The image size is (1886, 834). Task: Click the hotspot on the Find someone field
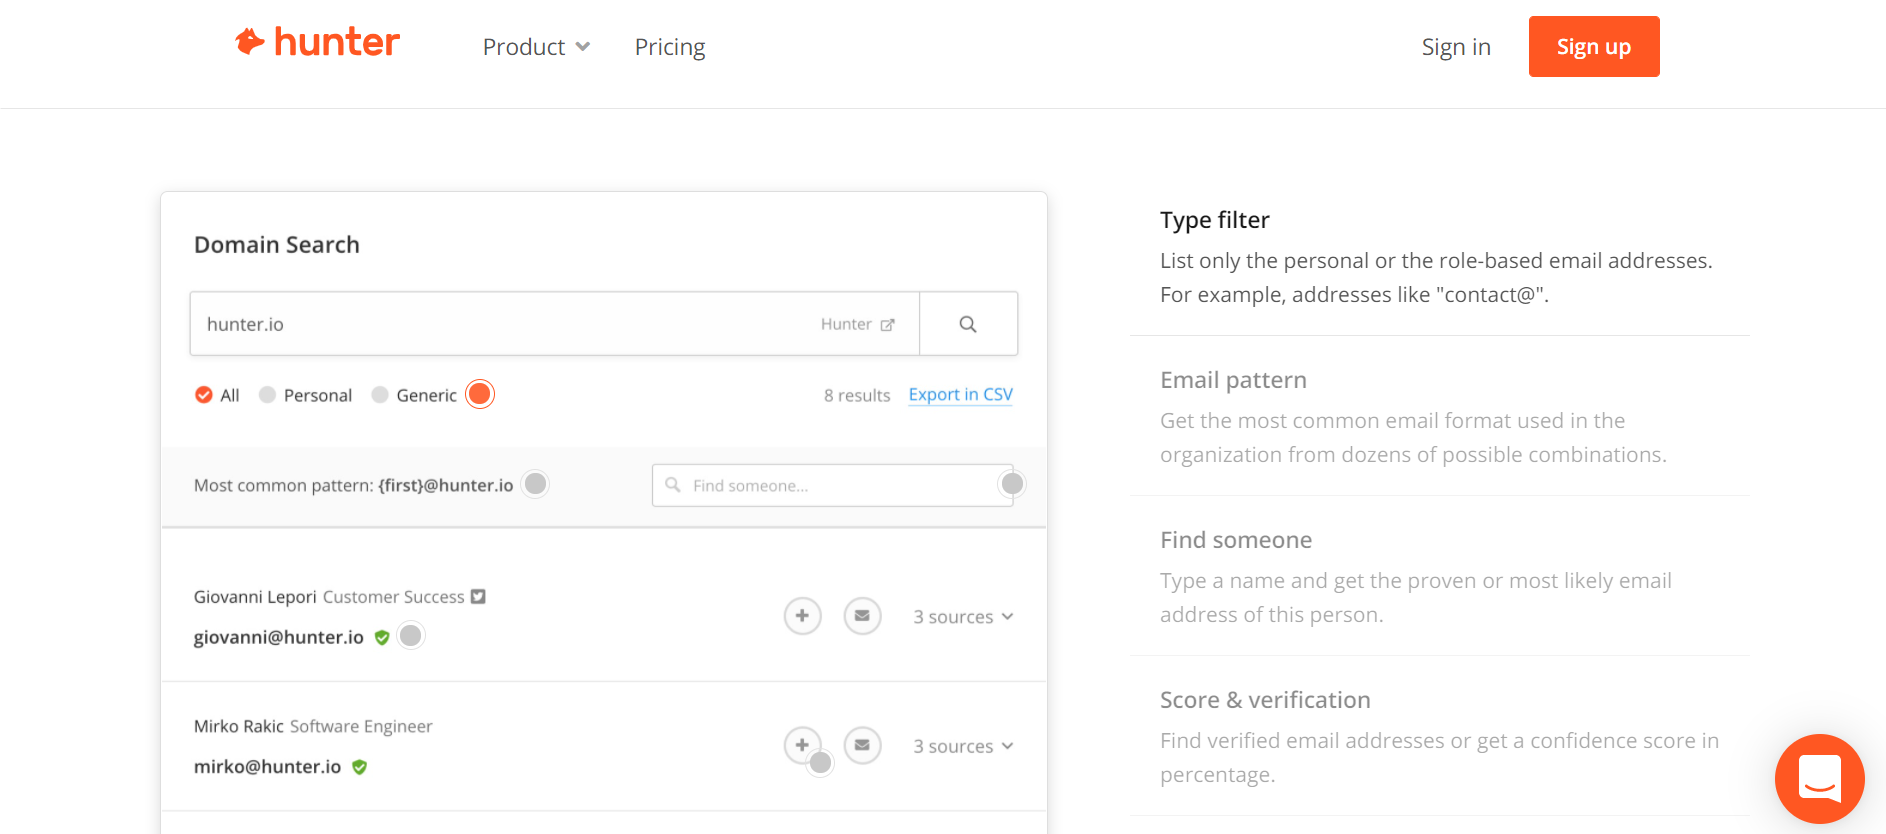click(x=1012, y=484)
